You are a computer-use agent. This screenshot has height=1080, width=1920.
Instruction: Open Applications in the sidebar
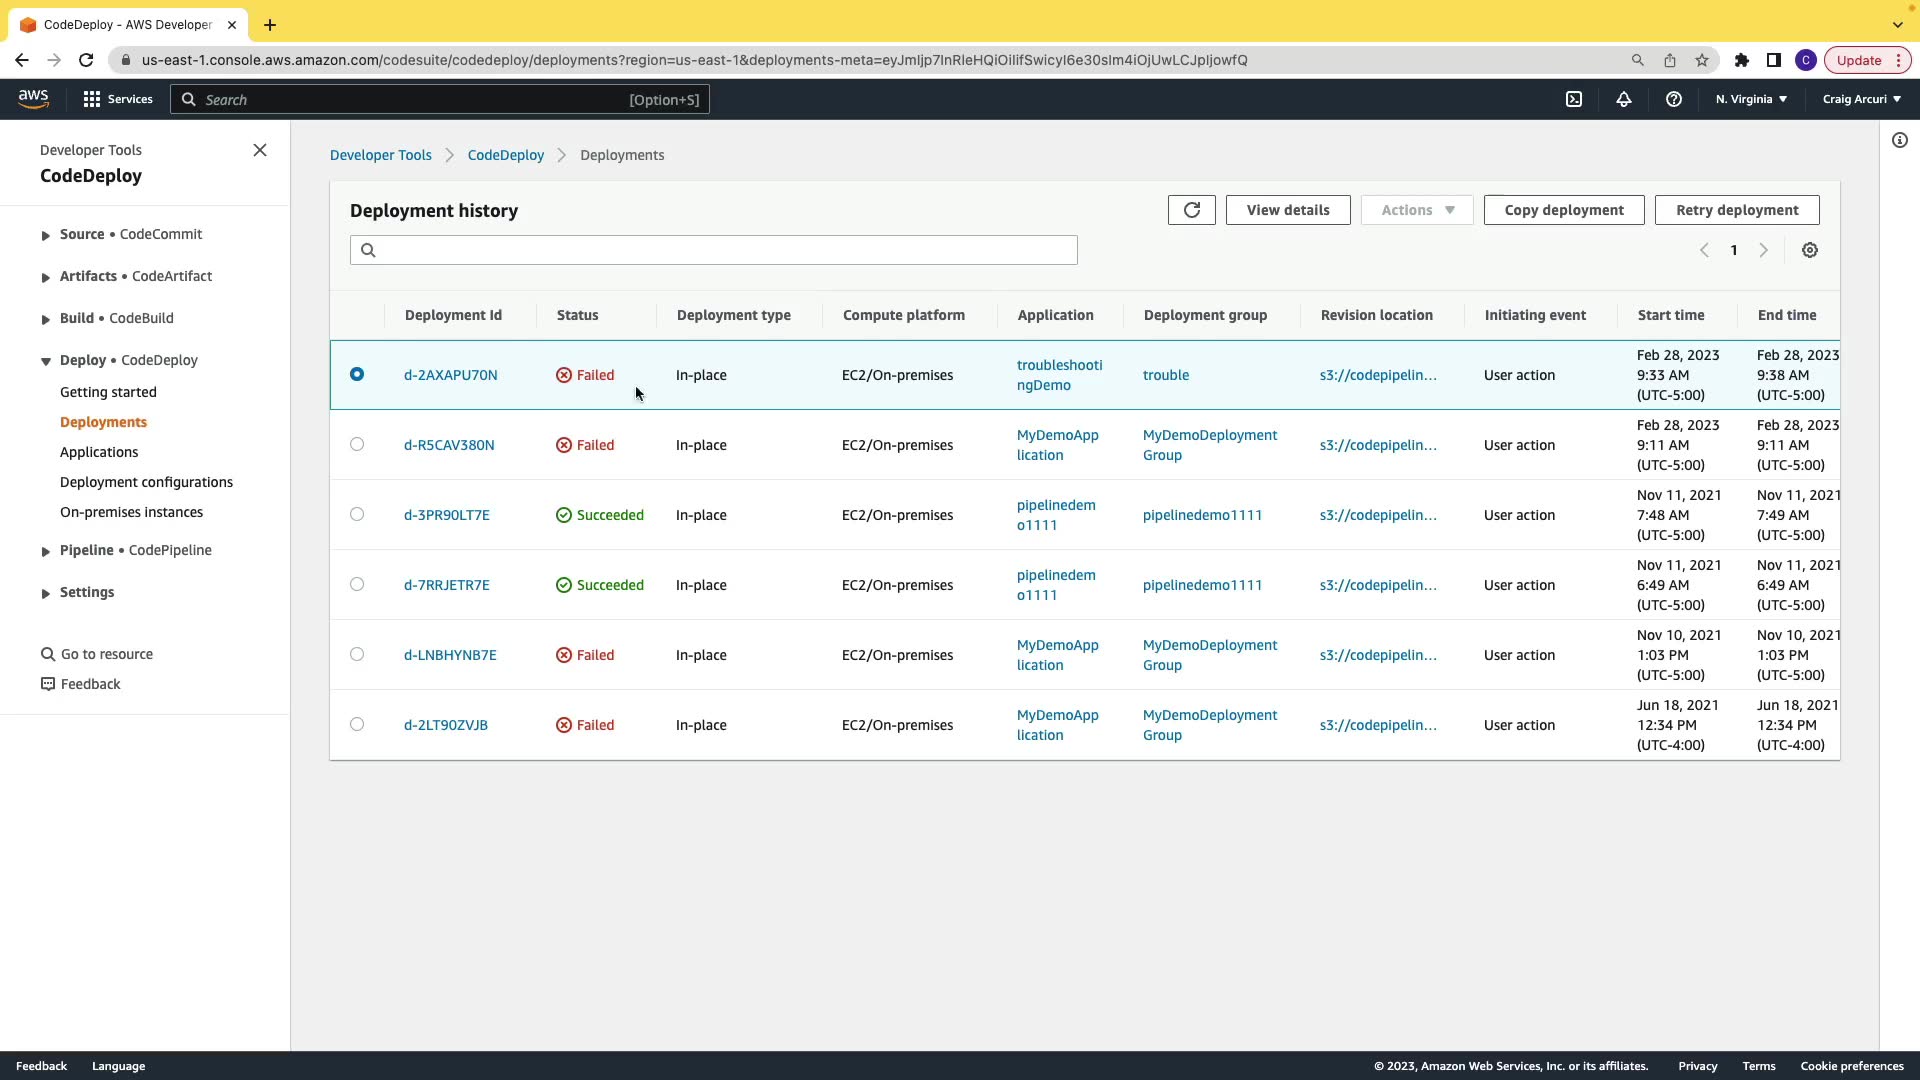tap(99, 452)
